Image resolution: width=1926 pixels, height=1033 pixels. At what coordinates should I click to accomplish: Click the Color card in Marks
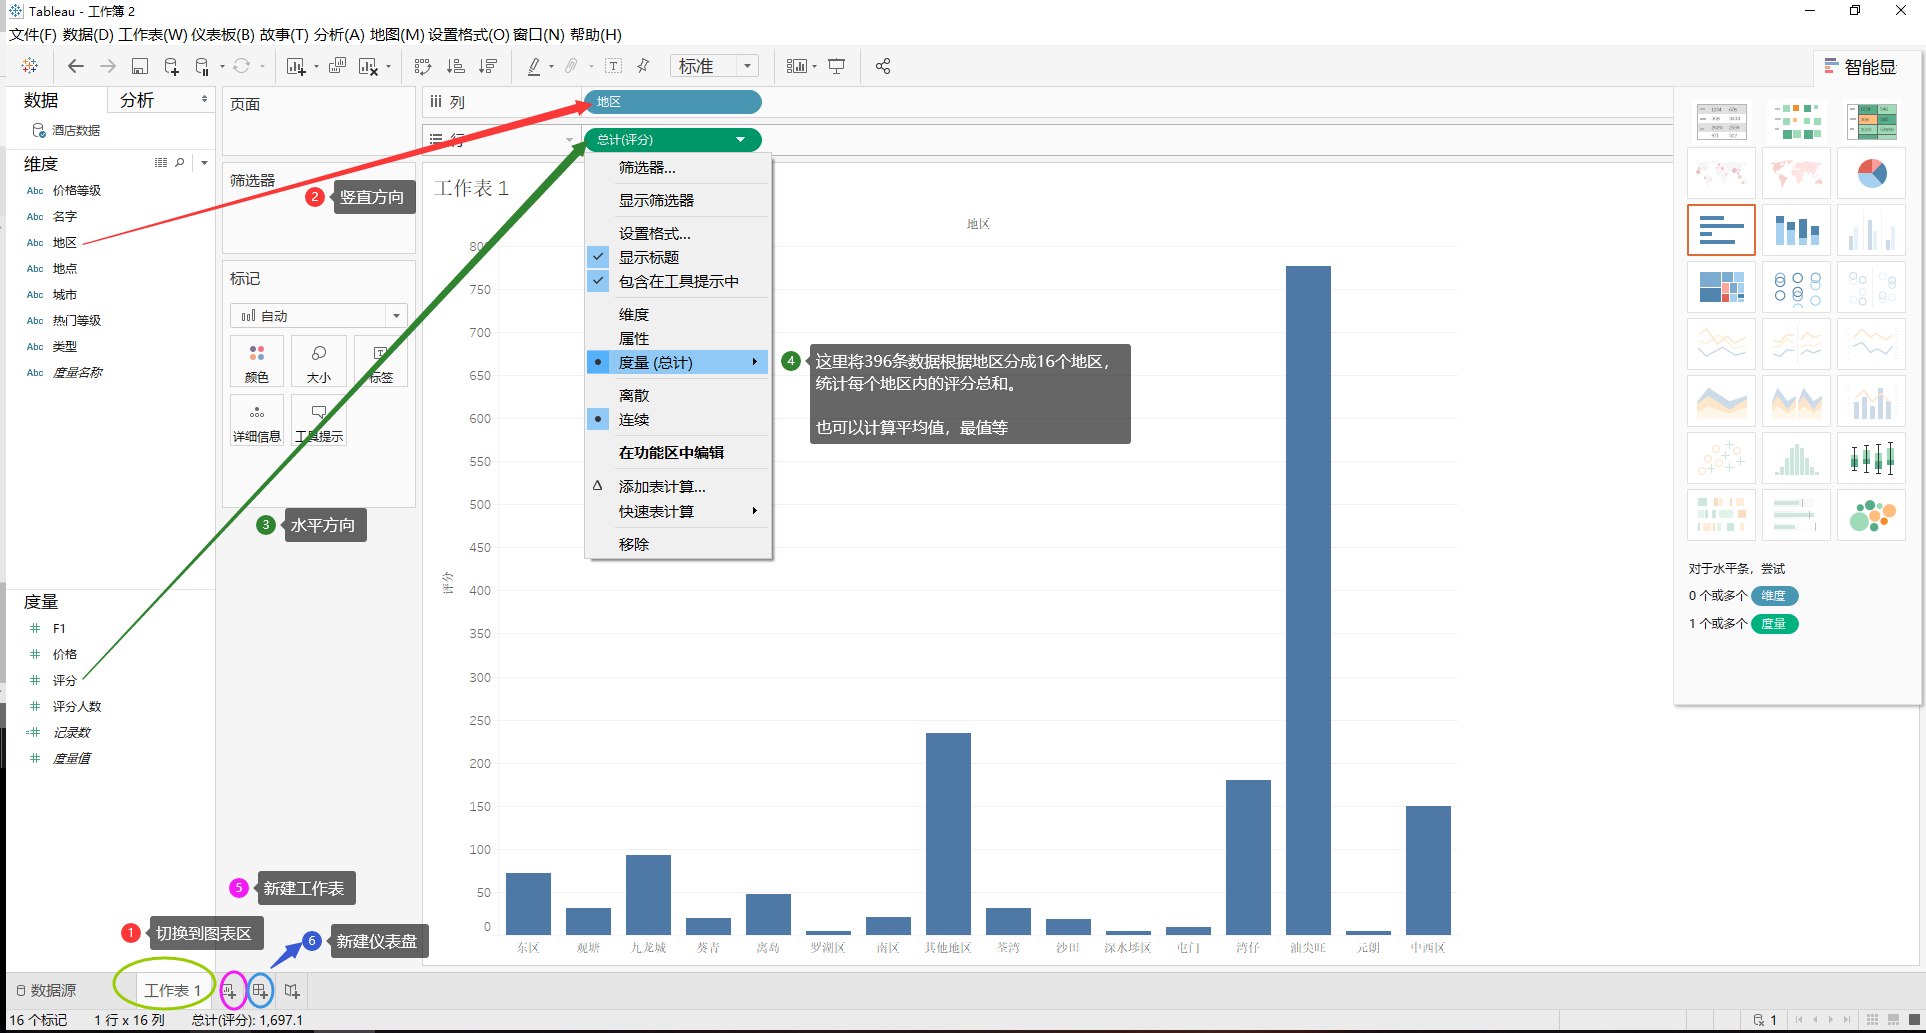pos(257,362)
